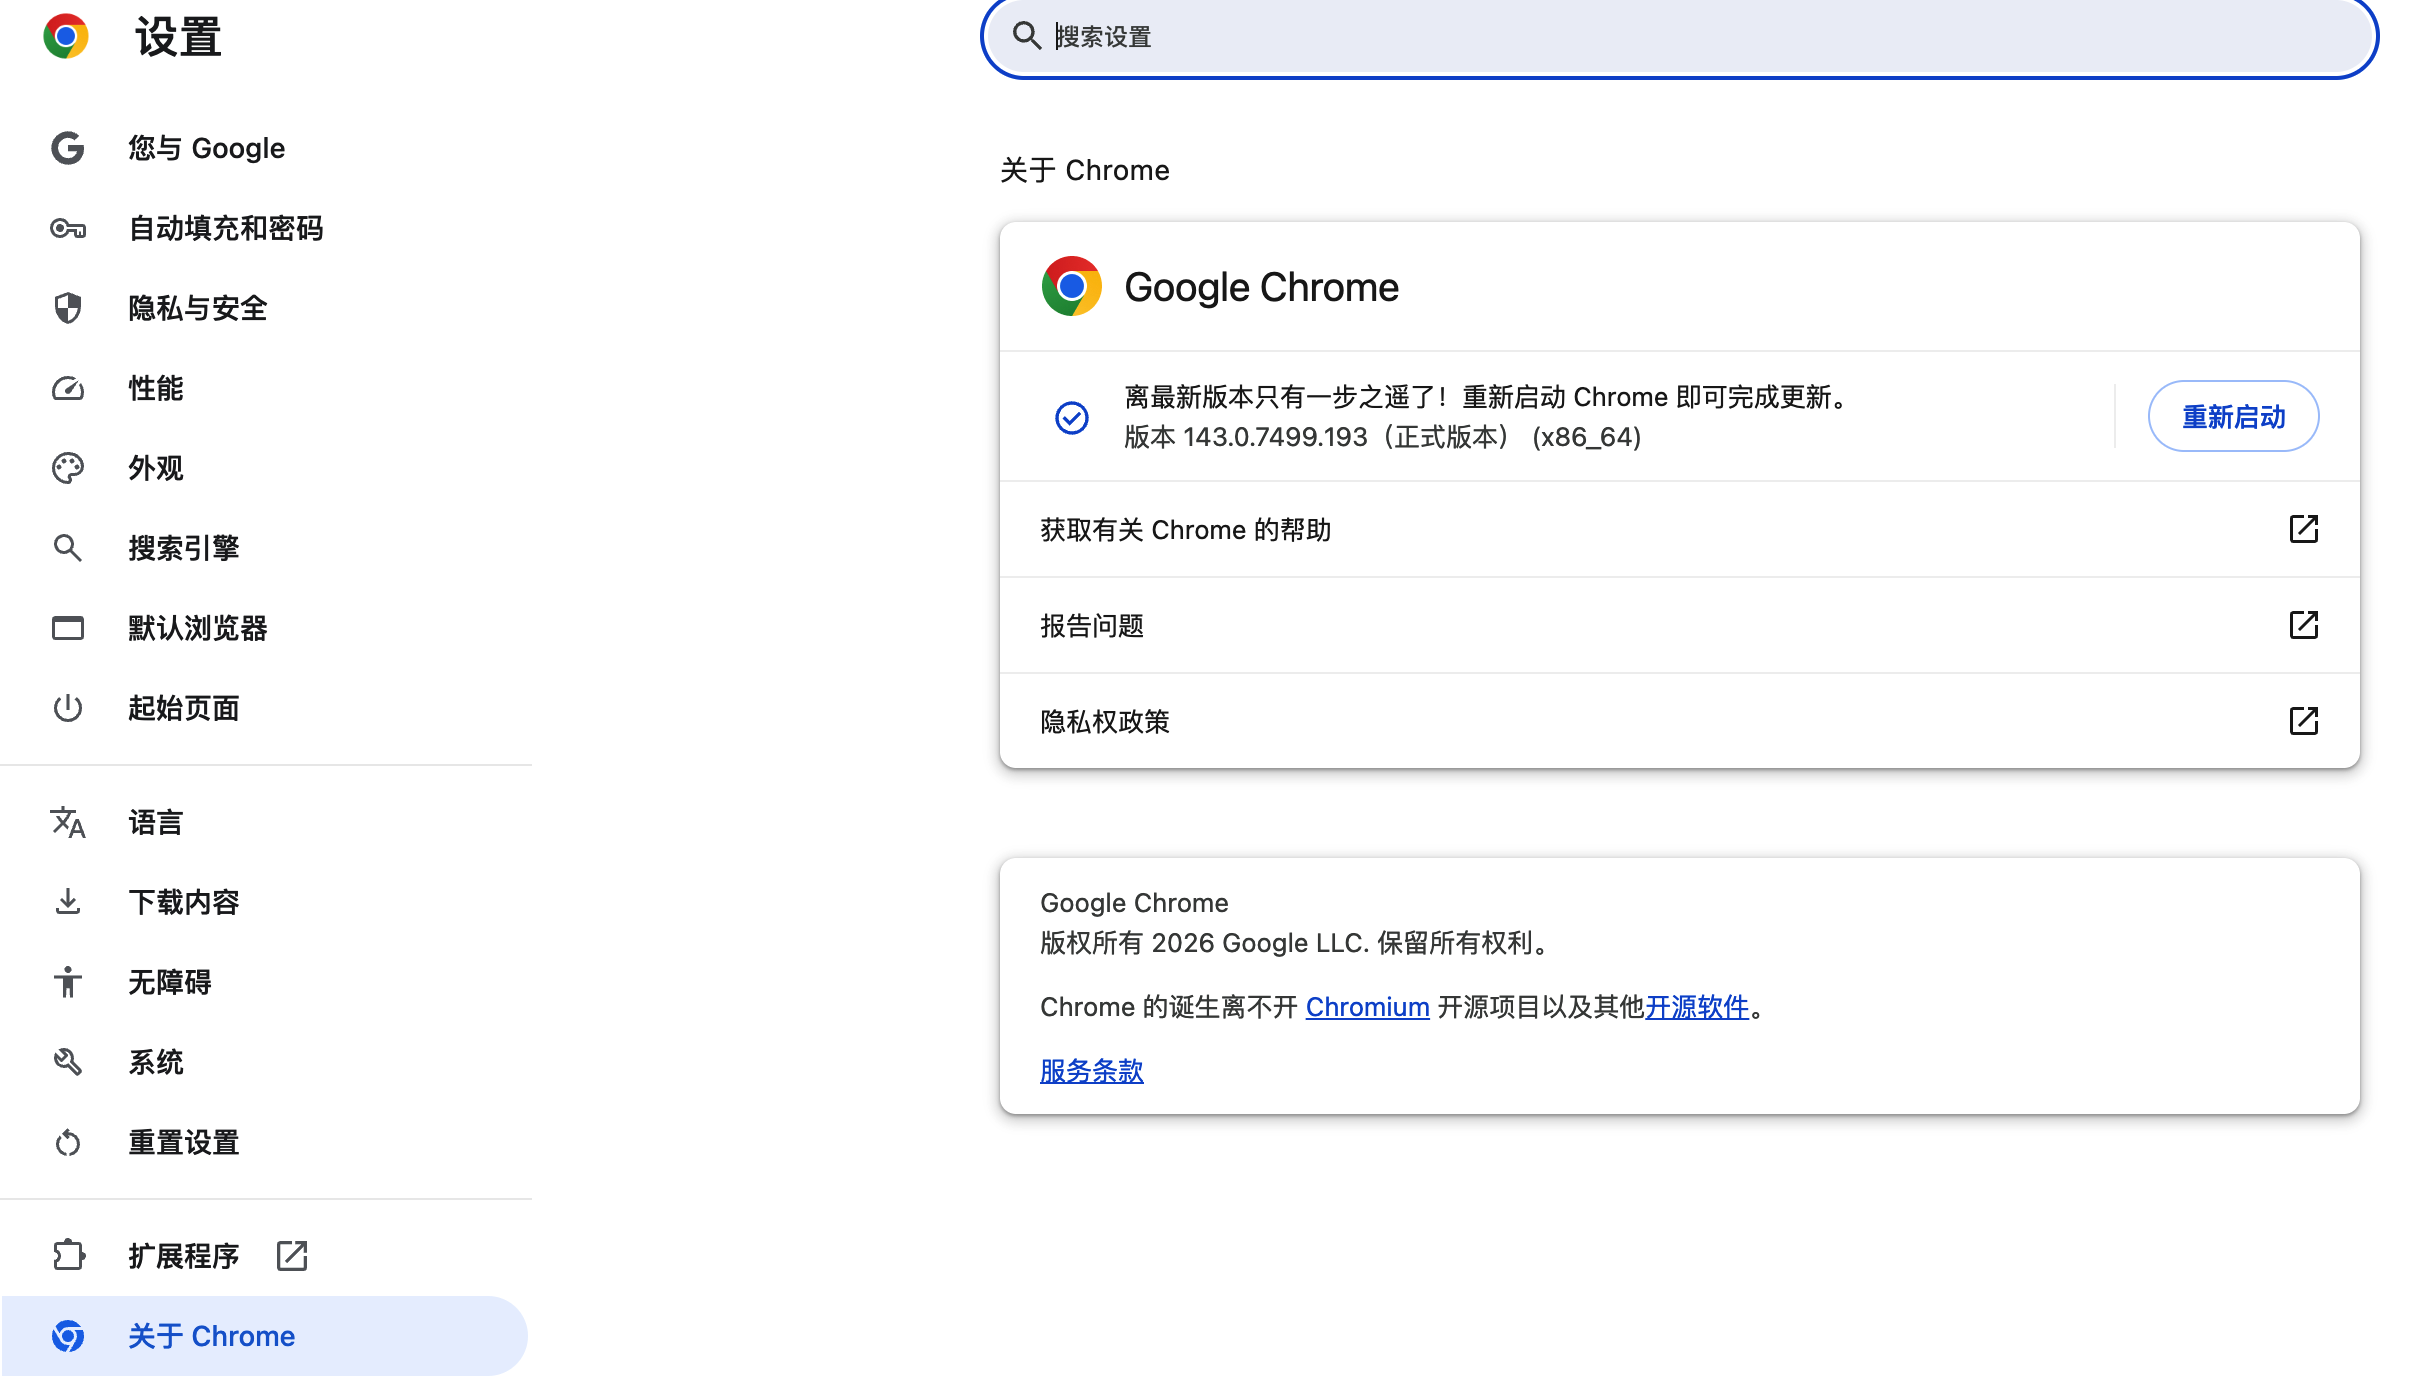Select the wrench icon for 系统
The height and width of the screenshot is (1390, 2420).
pyautogui.click(x=67, y=1062)
